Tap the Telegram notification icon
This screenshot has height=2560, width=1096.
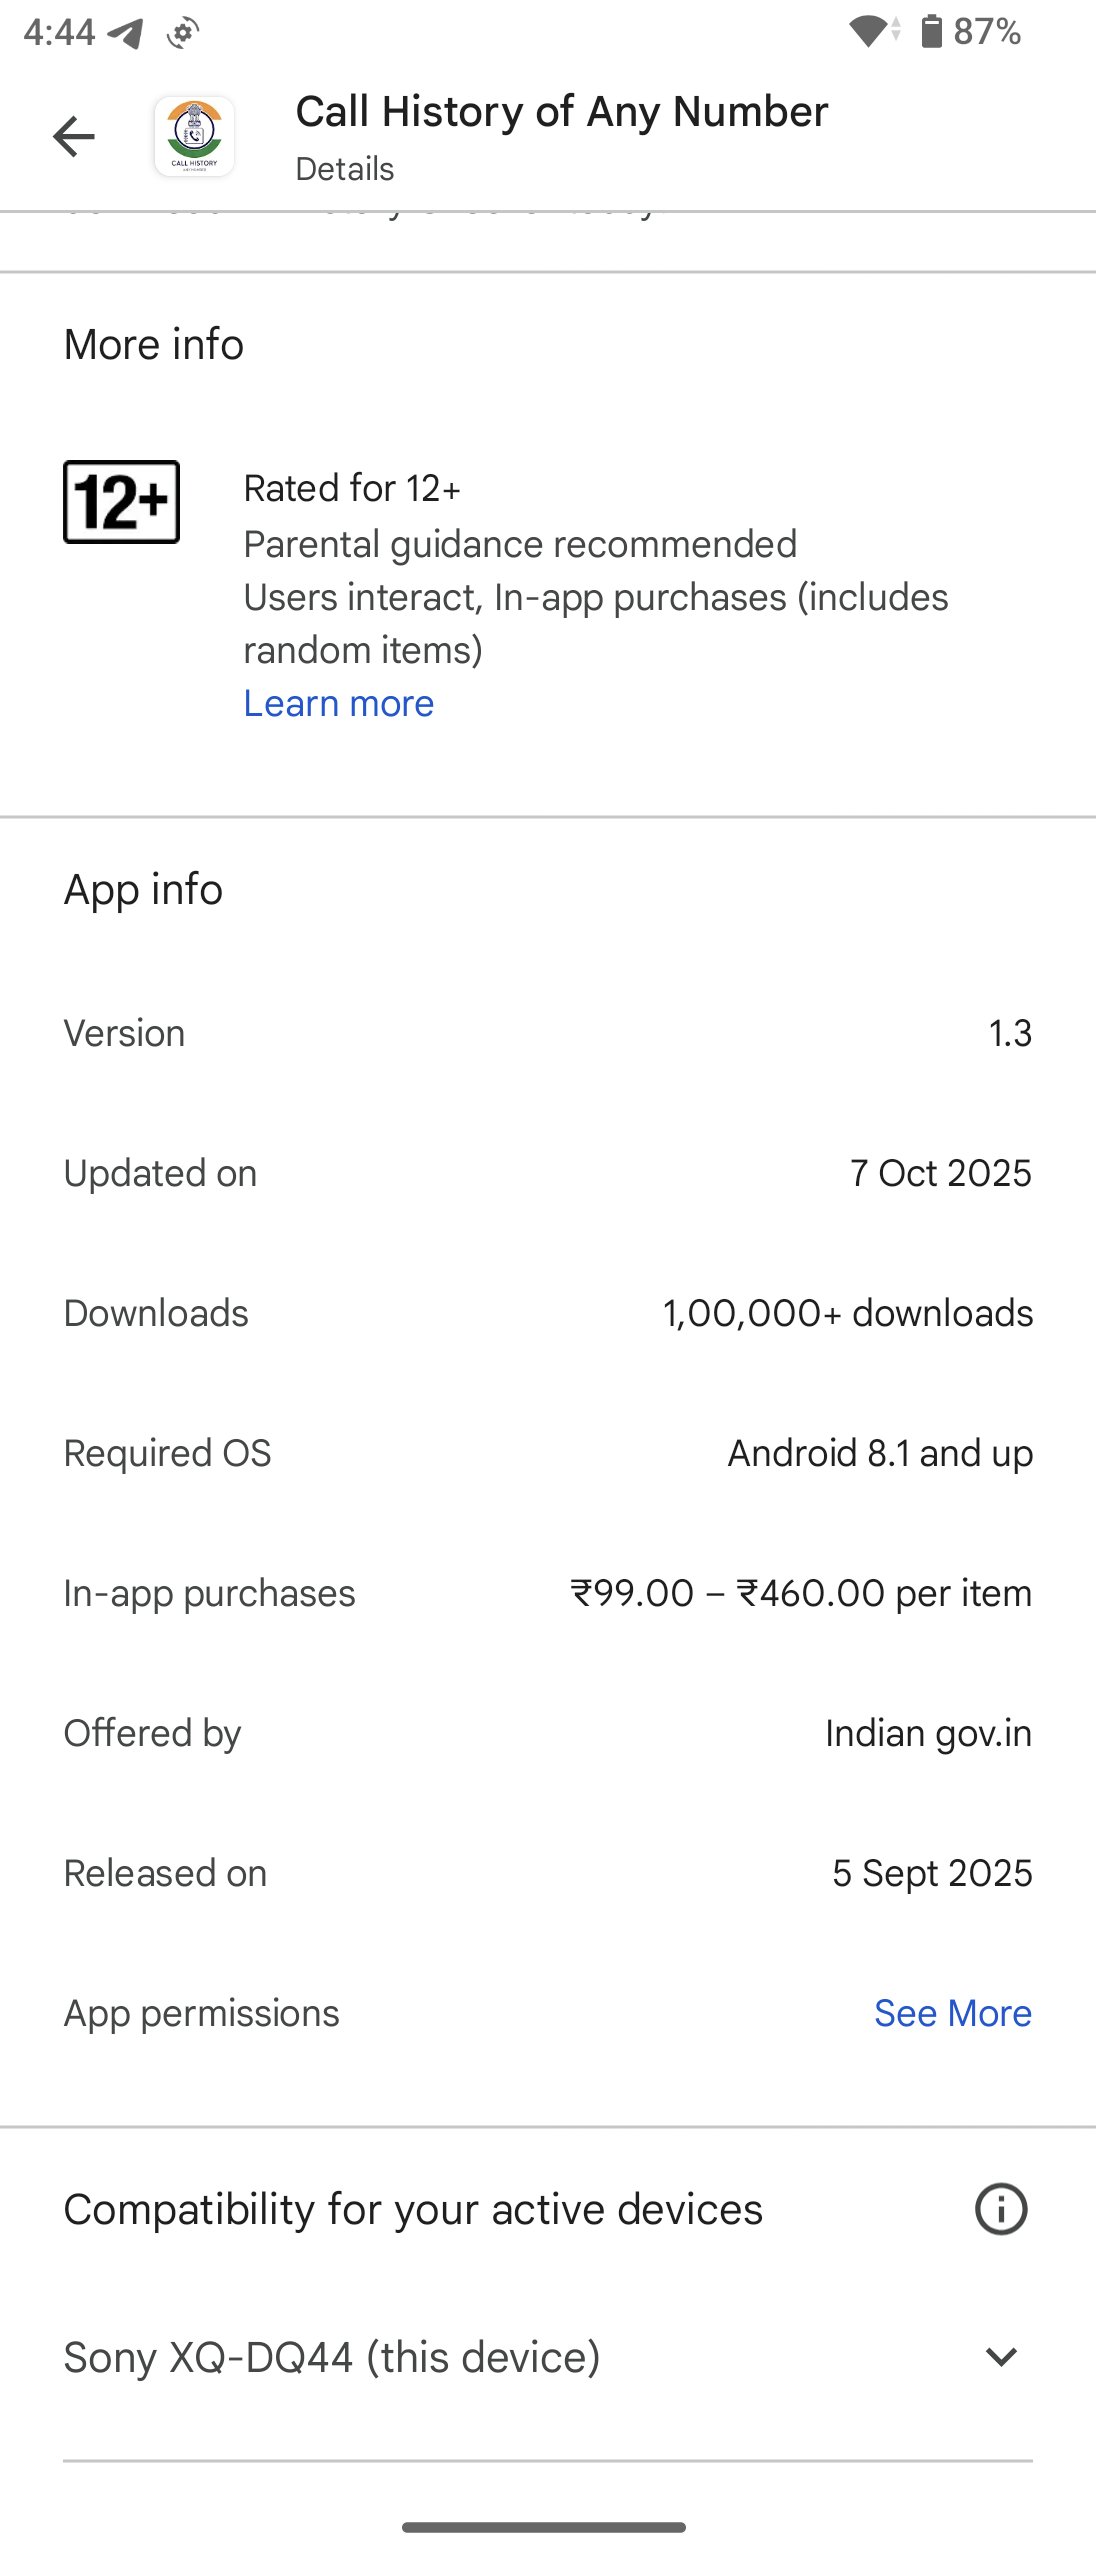point(126,33)
